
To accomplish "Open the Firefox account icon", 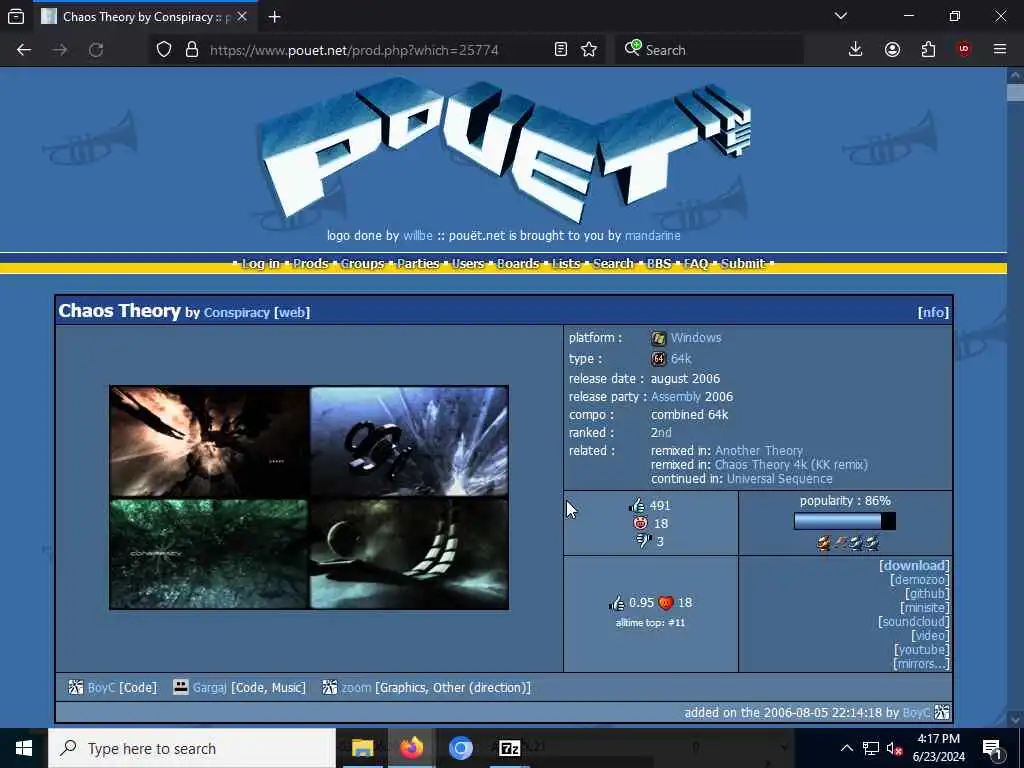I will 892,50.
